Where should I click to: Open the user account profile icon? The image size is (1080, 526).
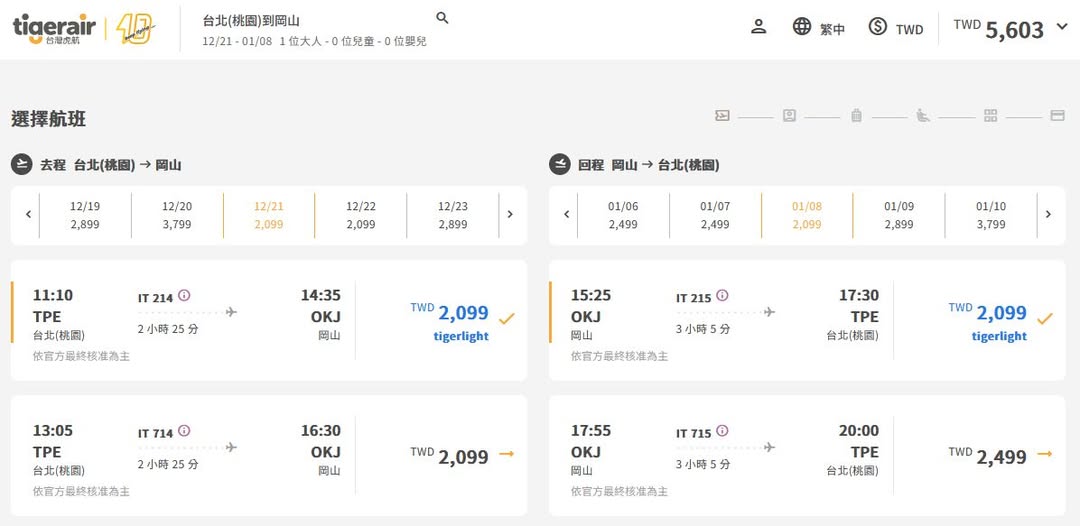point(758,27)
